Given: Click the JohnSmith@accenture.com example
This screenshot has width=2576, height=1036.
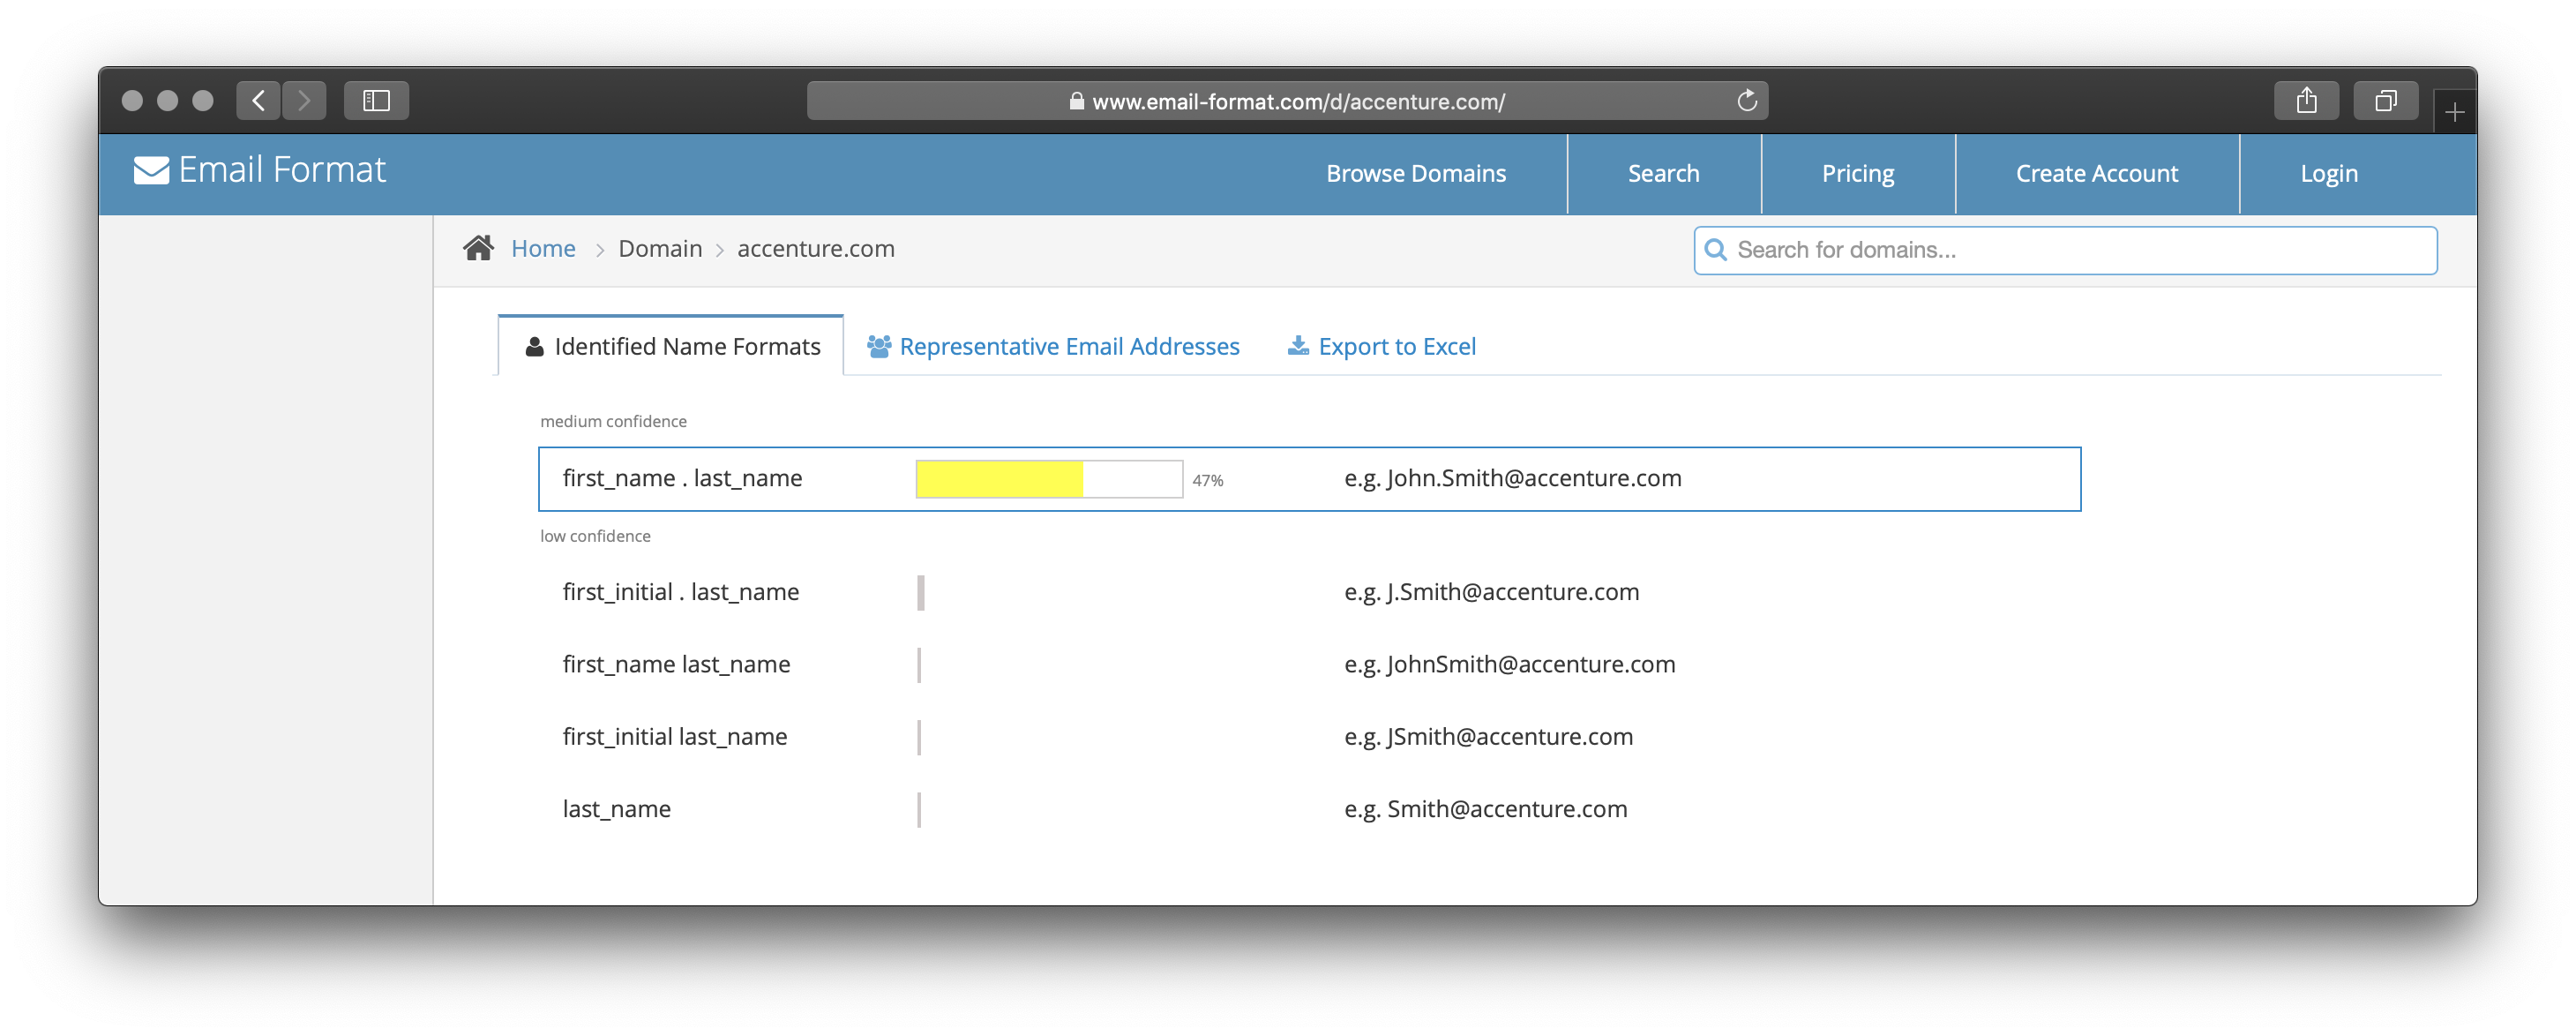Looking at the screenshot, I should pos(1530,665).
